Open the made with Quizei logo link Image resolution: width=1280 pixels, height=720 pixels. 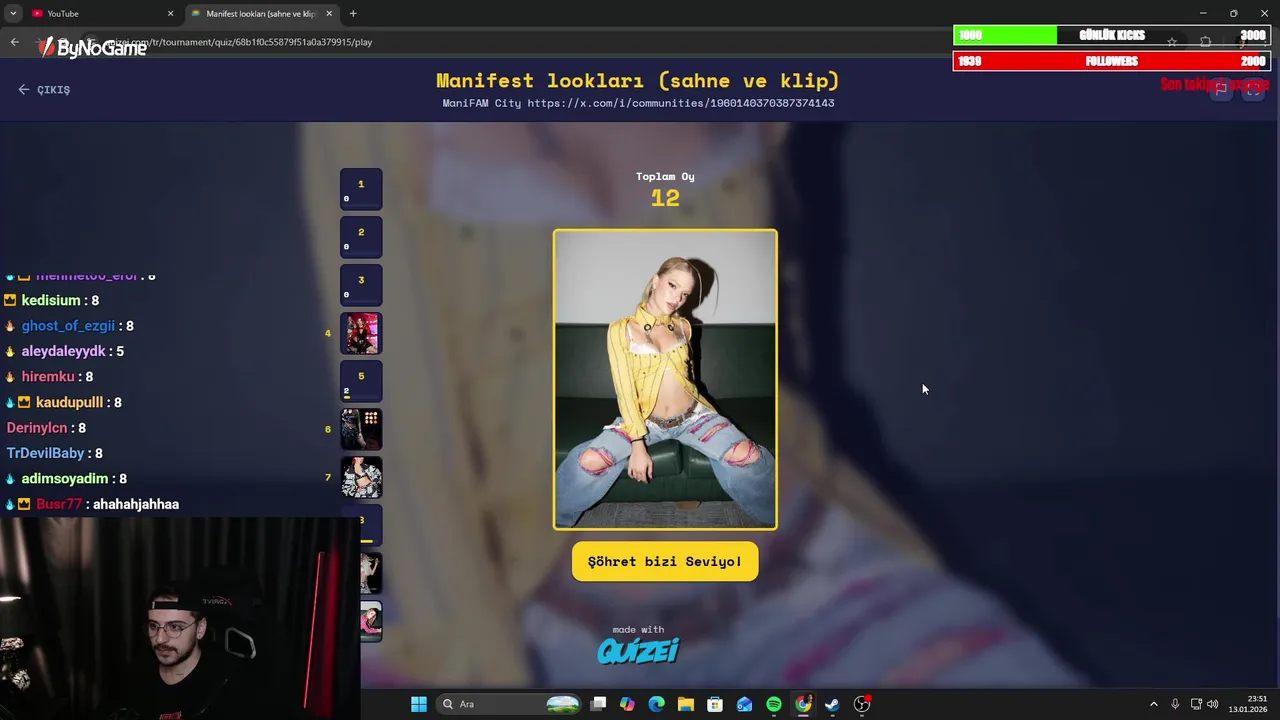click(638, 645)
